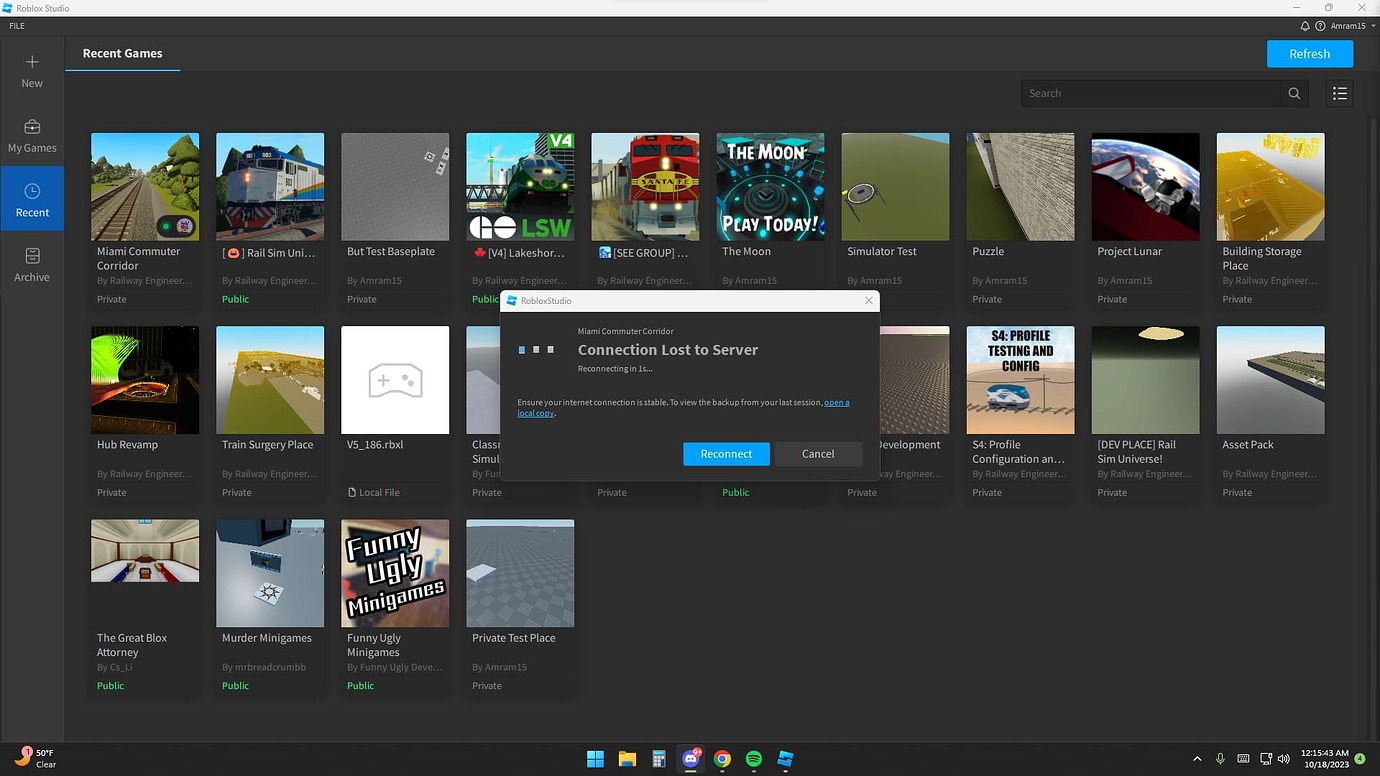Open the New place panel

[x=32, y=70]
